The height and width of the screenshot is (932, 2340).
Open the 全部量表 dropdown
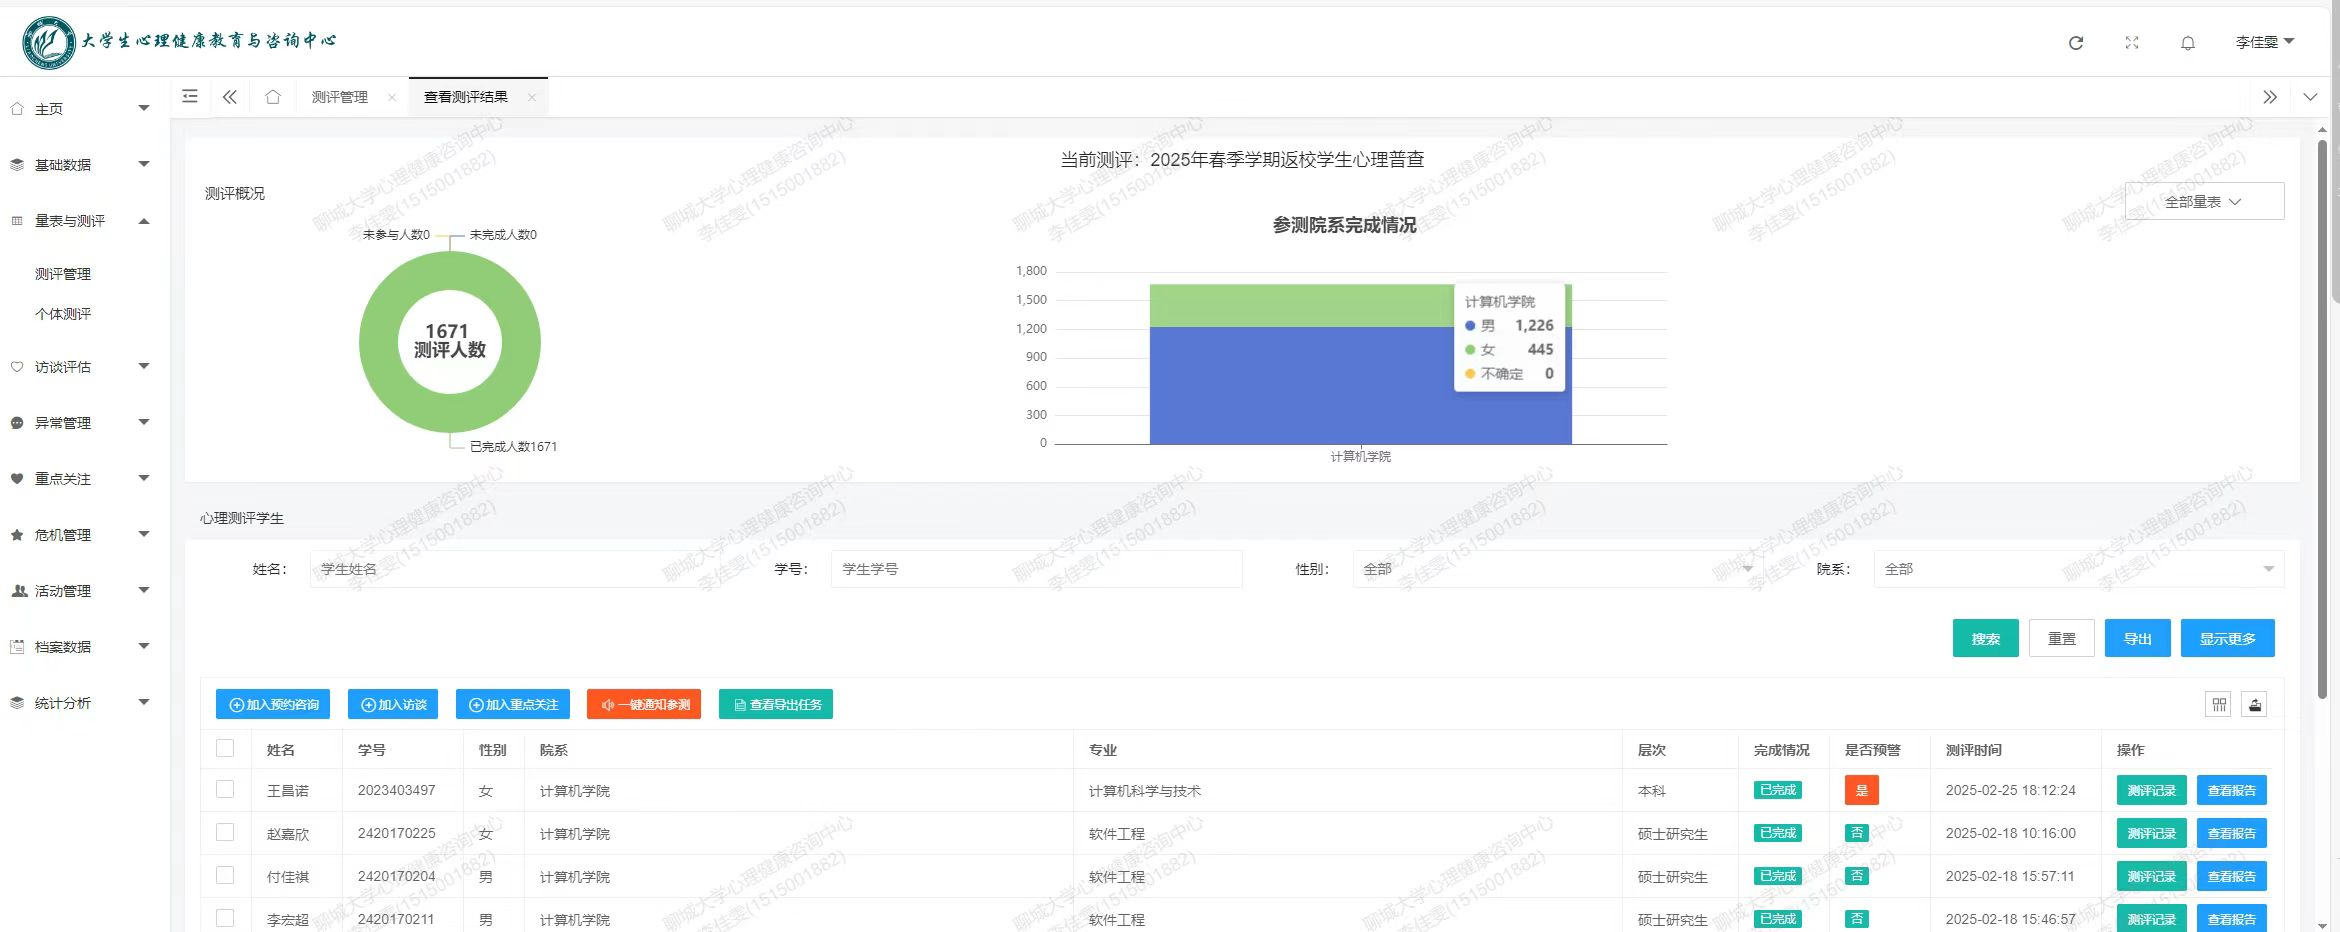pos(2204,202)
